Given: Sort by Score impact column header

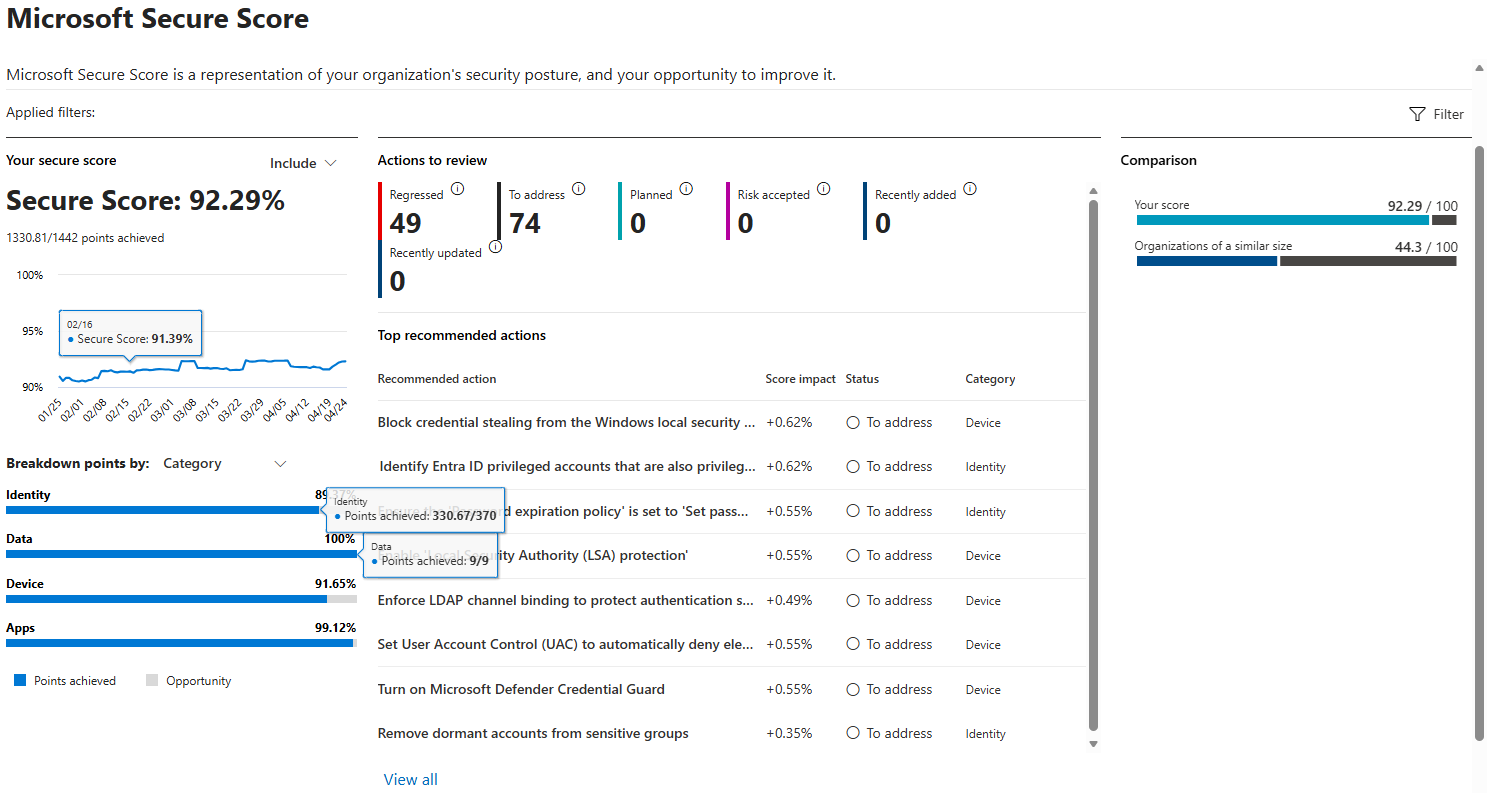Looking at the screenshot, I should click(x=800, y=379).
